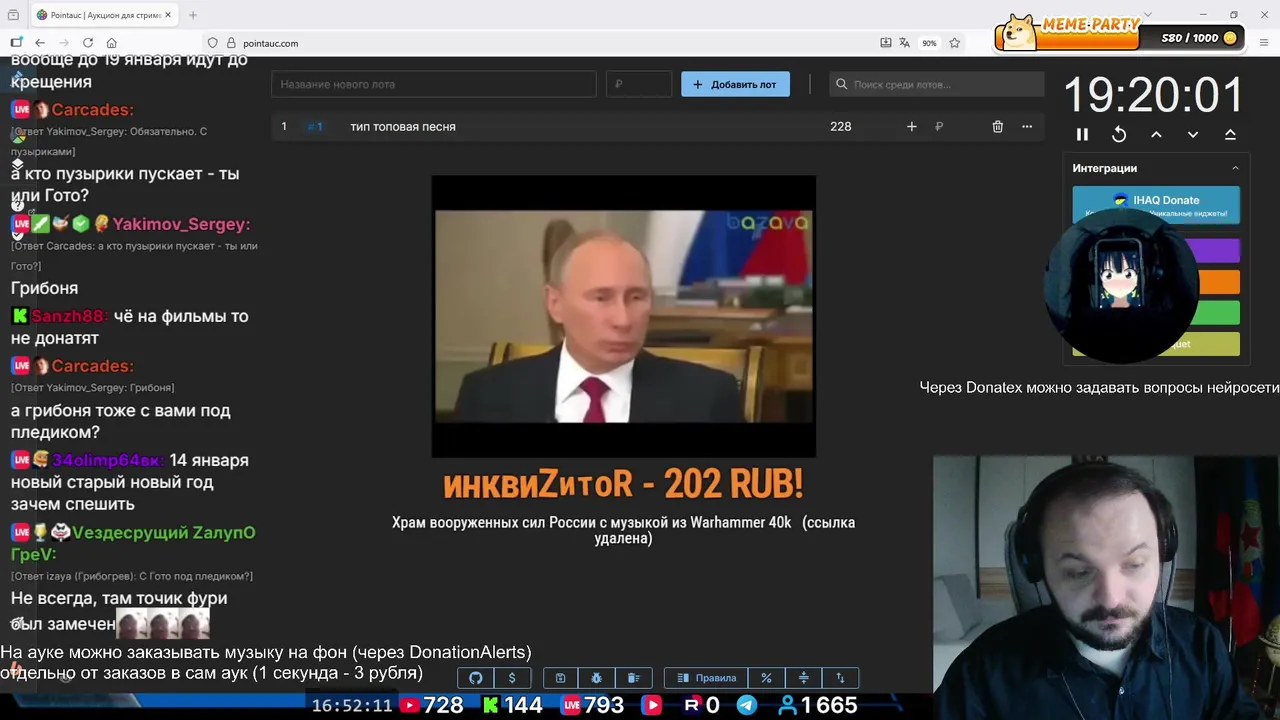Click the bug report icon
The width and height of the screenshot is (1280, 720).
click(x=597, y=678)
